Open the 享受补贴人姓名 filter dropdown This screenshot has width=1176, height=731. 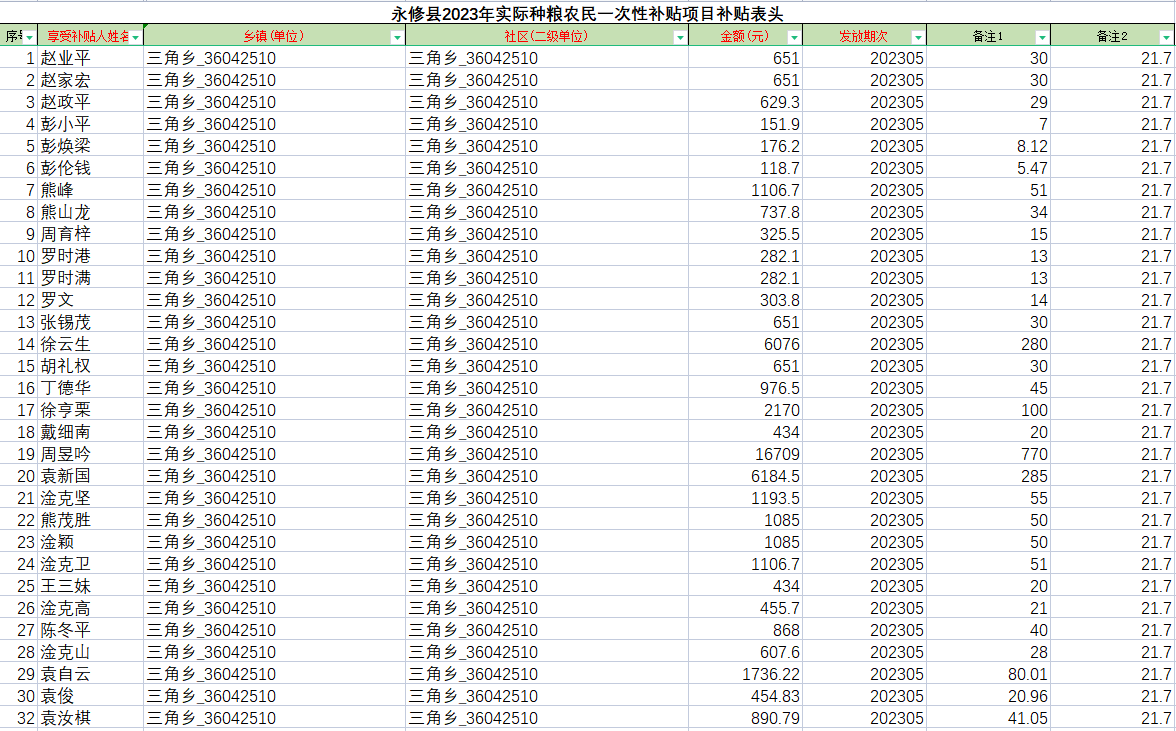point(136,37)
